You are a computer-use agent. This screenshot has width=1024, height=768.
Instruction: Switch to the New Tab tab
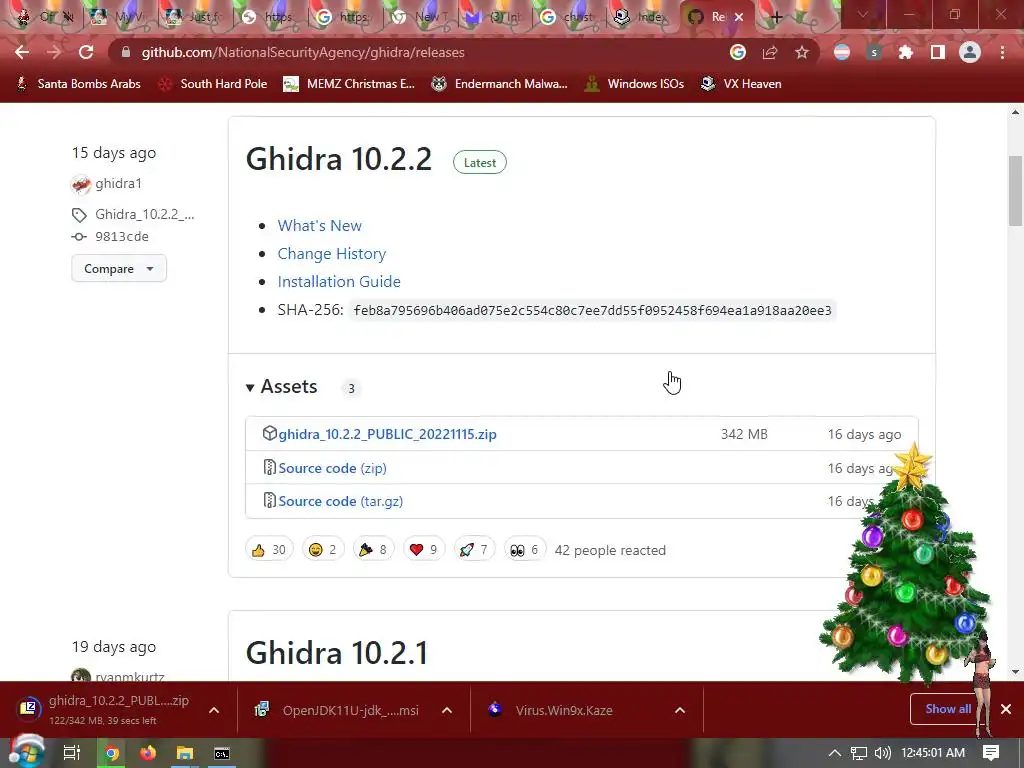(418, 17)
